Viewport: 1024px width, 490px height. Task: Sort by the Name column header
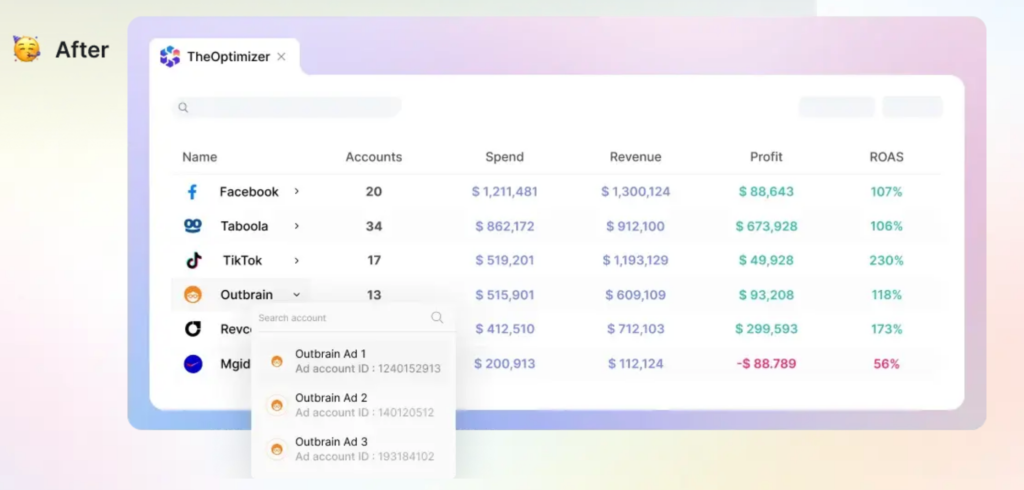199,157
